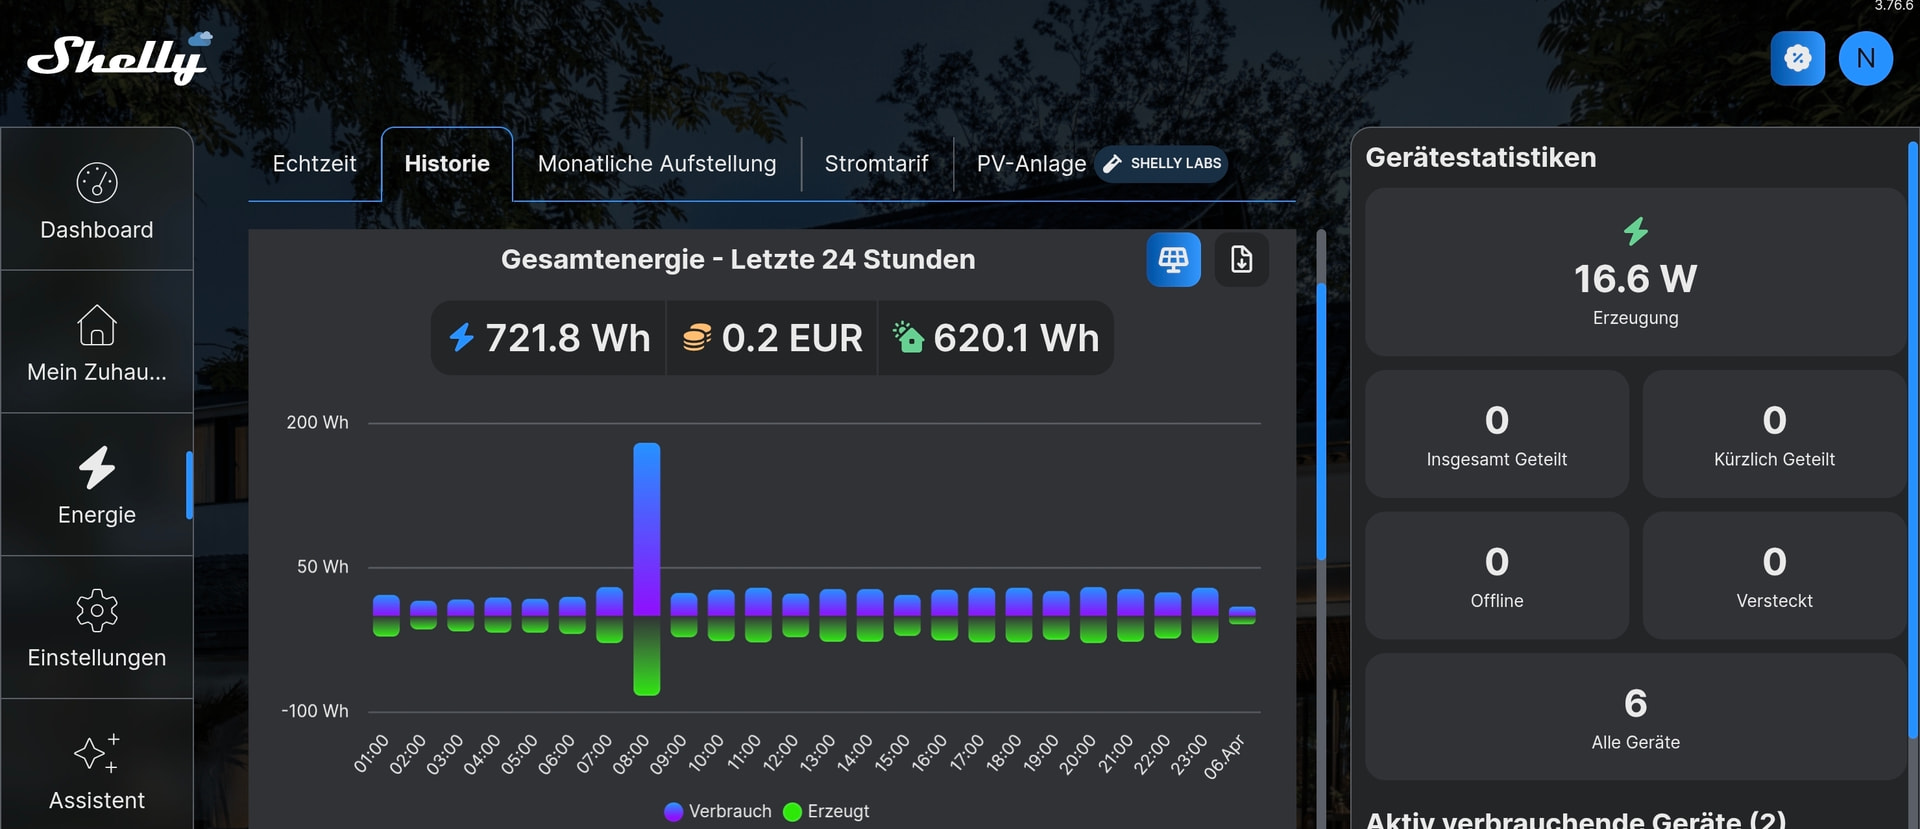Click the chart panel vertical scrollbar
The image size is (1920, 829).
click(x=1321, y=420)
